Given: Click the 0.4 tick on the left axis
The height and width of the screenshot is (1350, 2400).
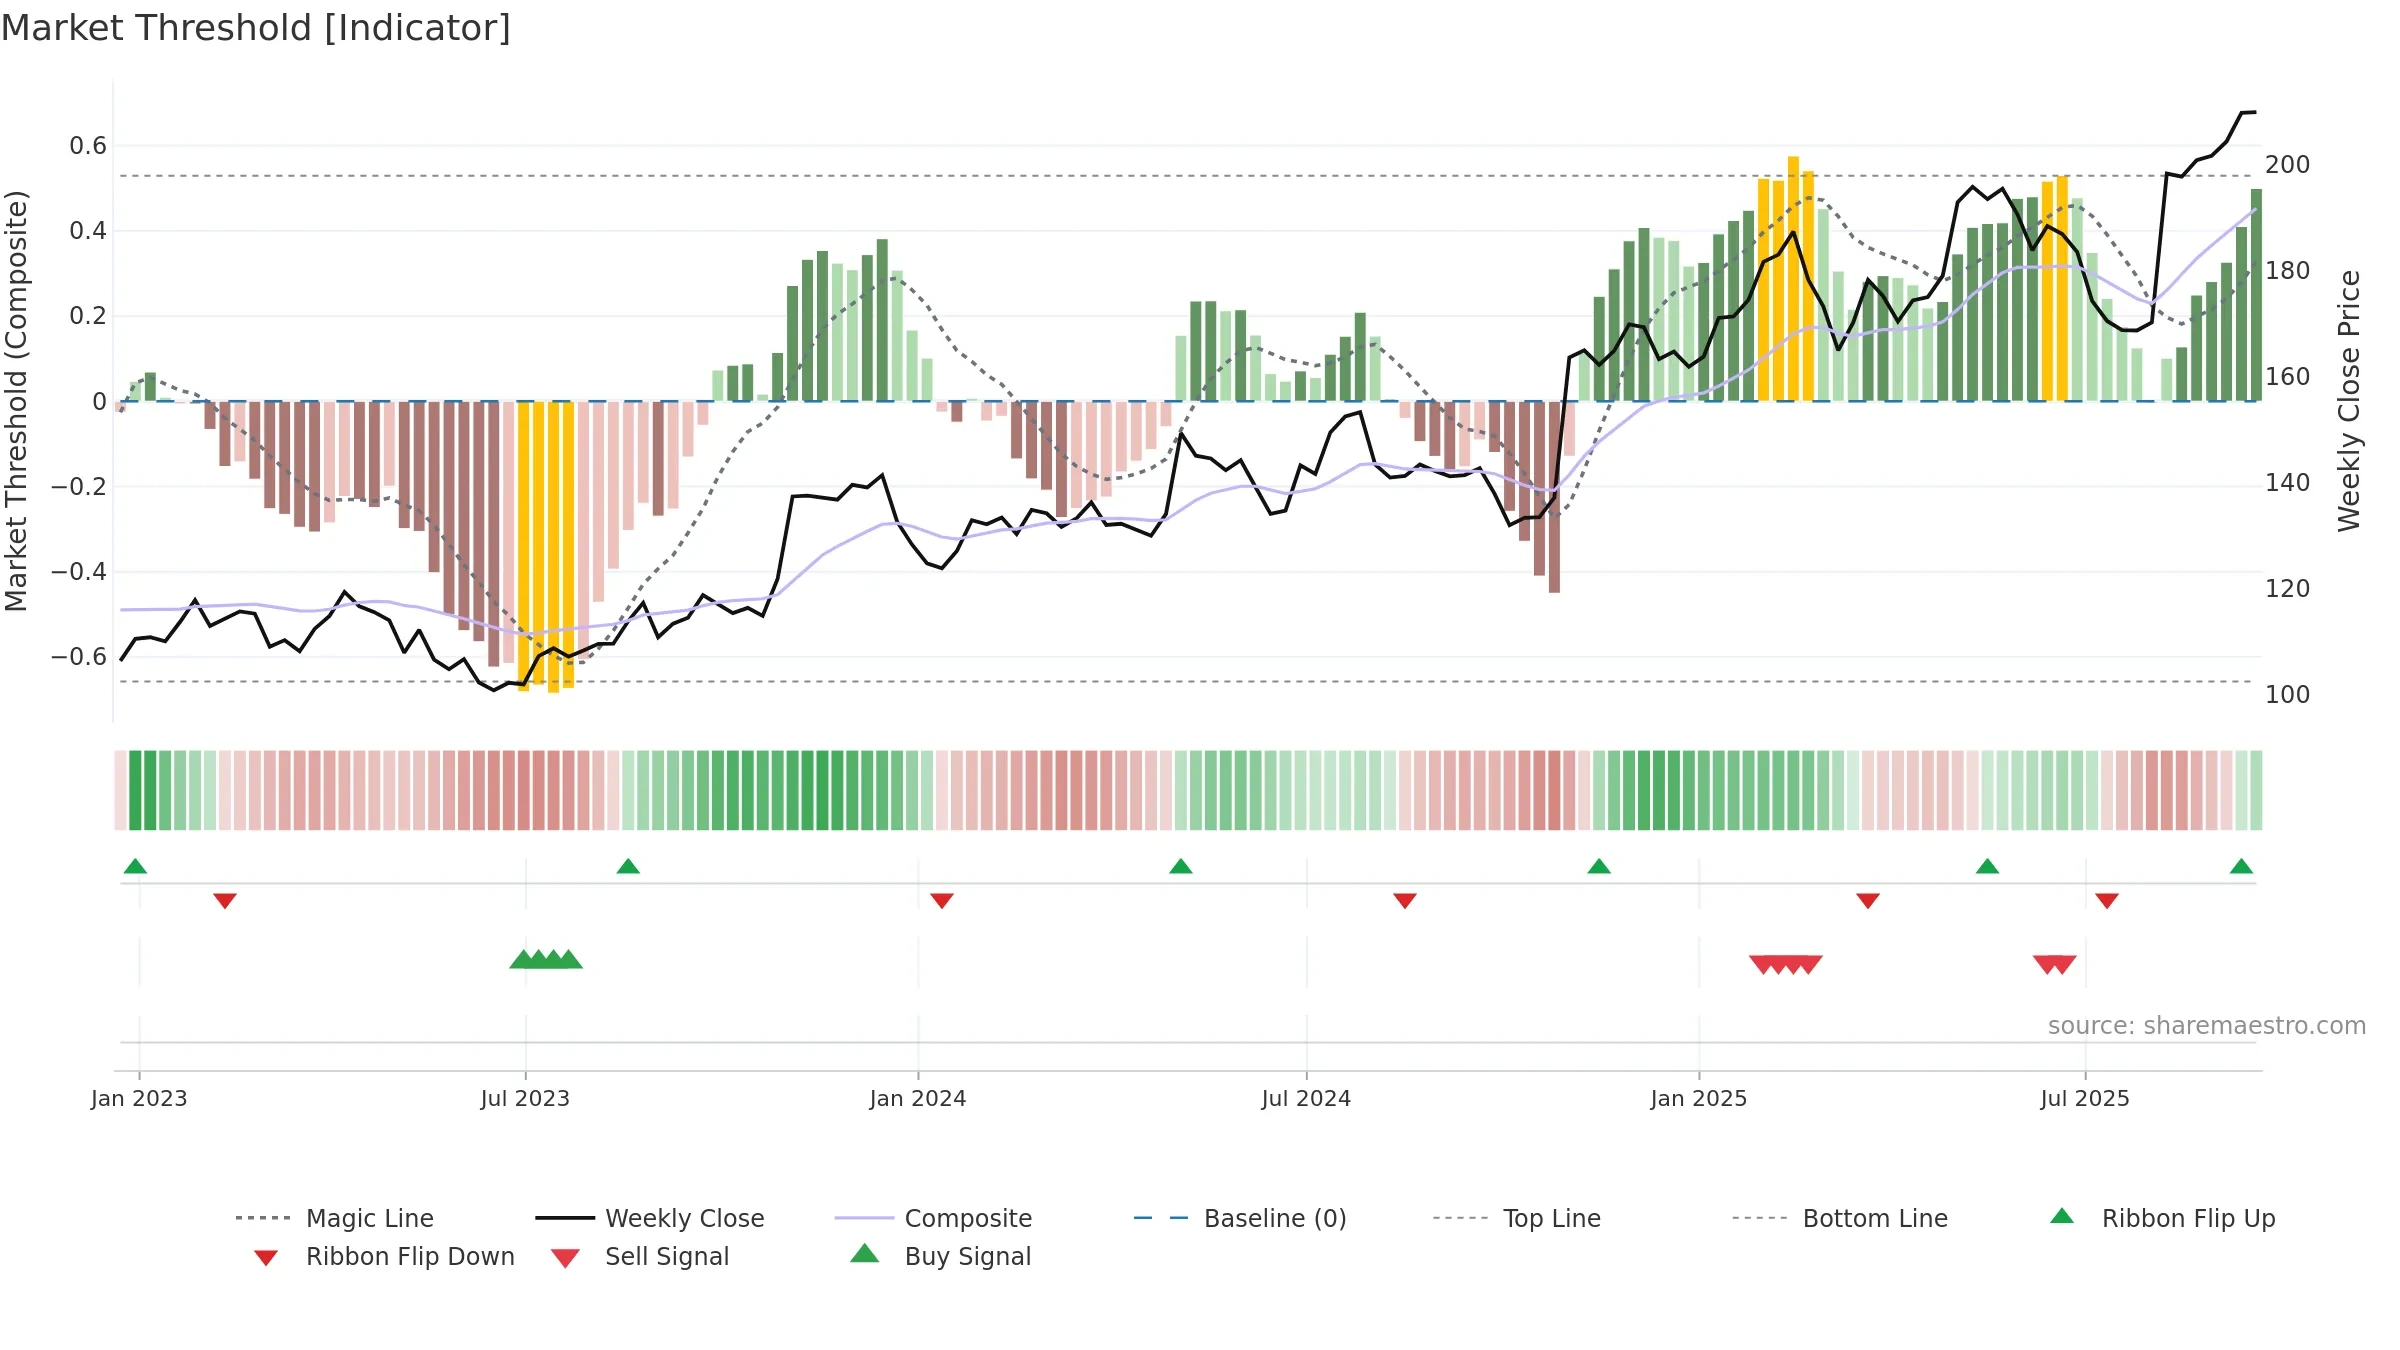Looking at the screenshot, I should click(x=88, y=231).
